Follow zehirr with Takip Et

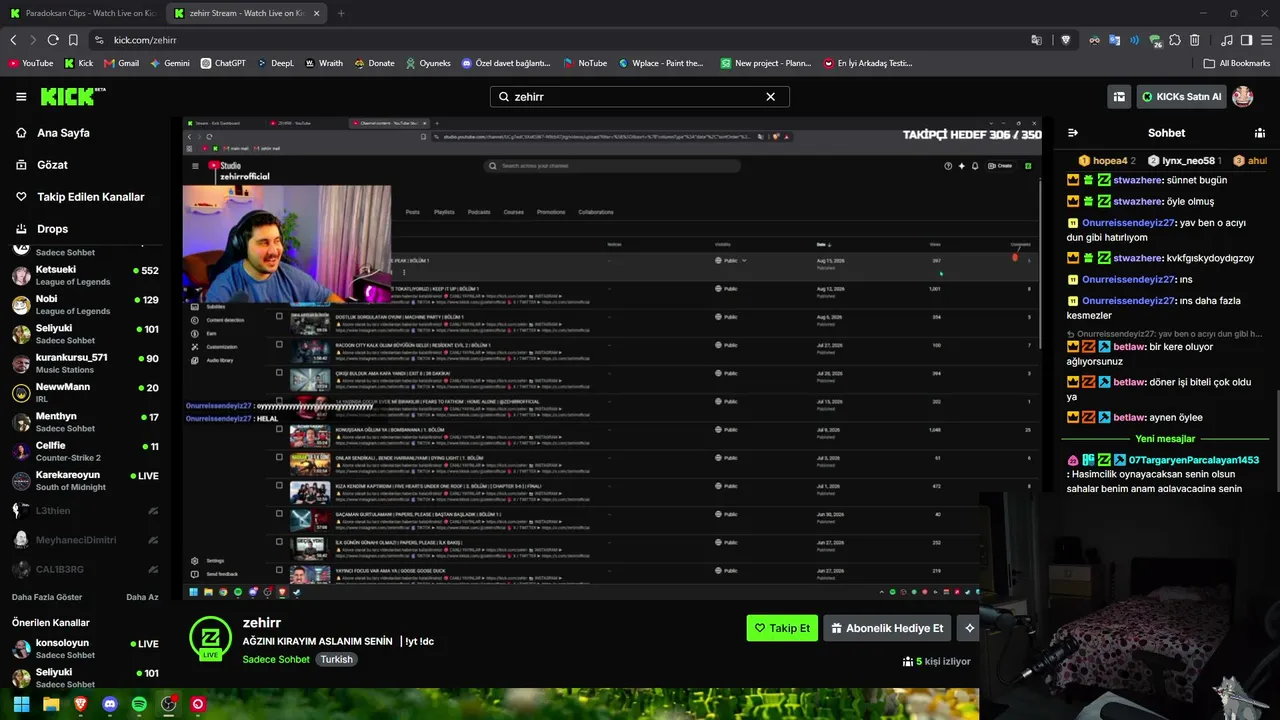(782, 628)
